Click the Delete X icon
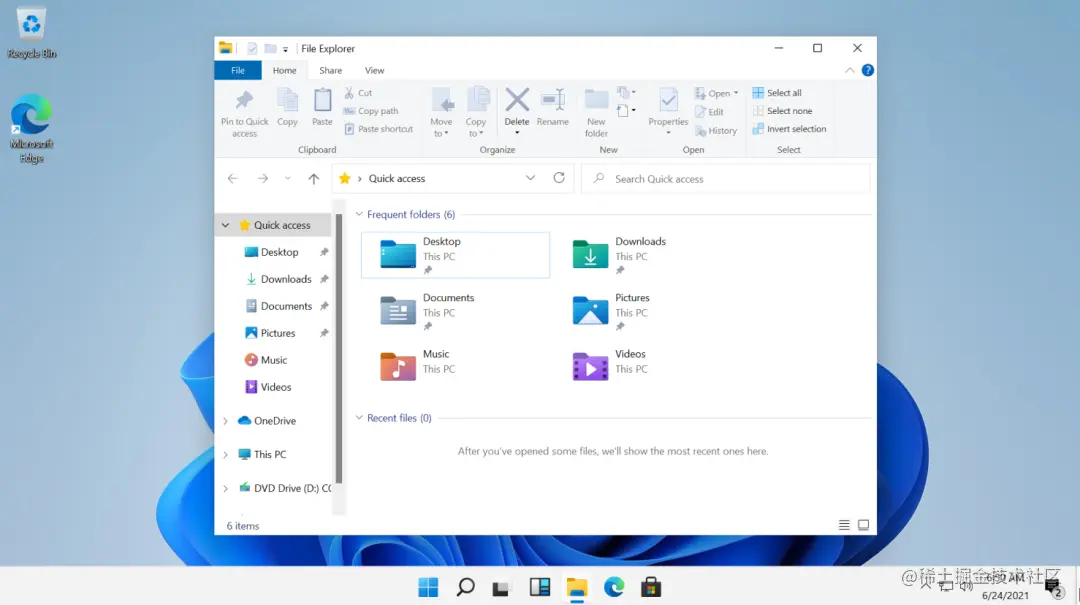 (x=517, y=99)
